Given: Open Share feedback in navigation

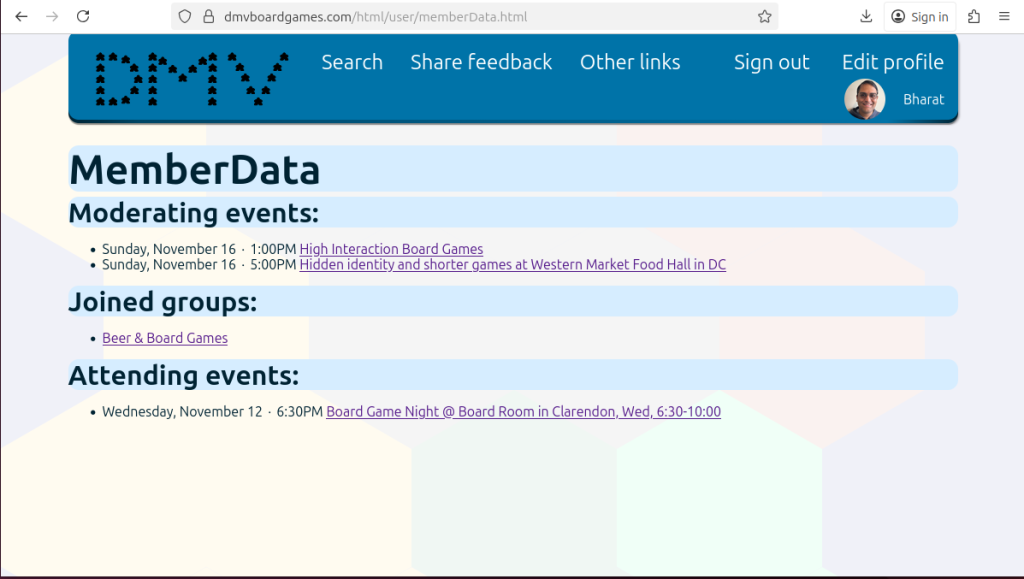Looking at the screenshot, I should tap(481, 62).
